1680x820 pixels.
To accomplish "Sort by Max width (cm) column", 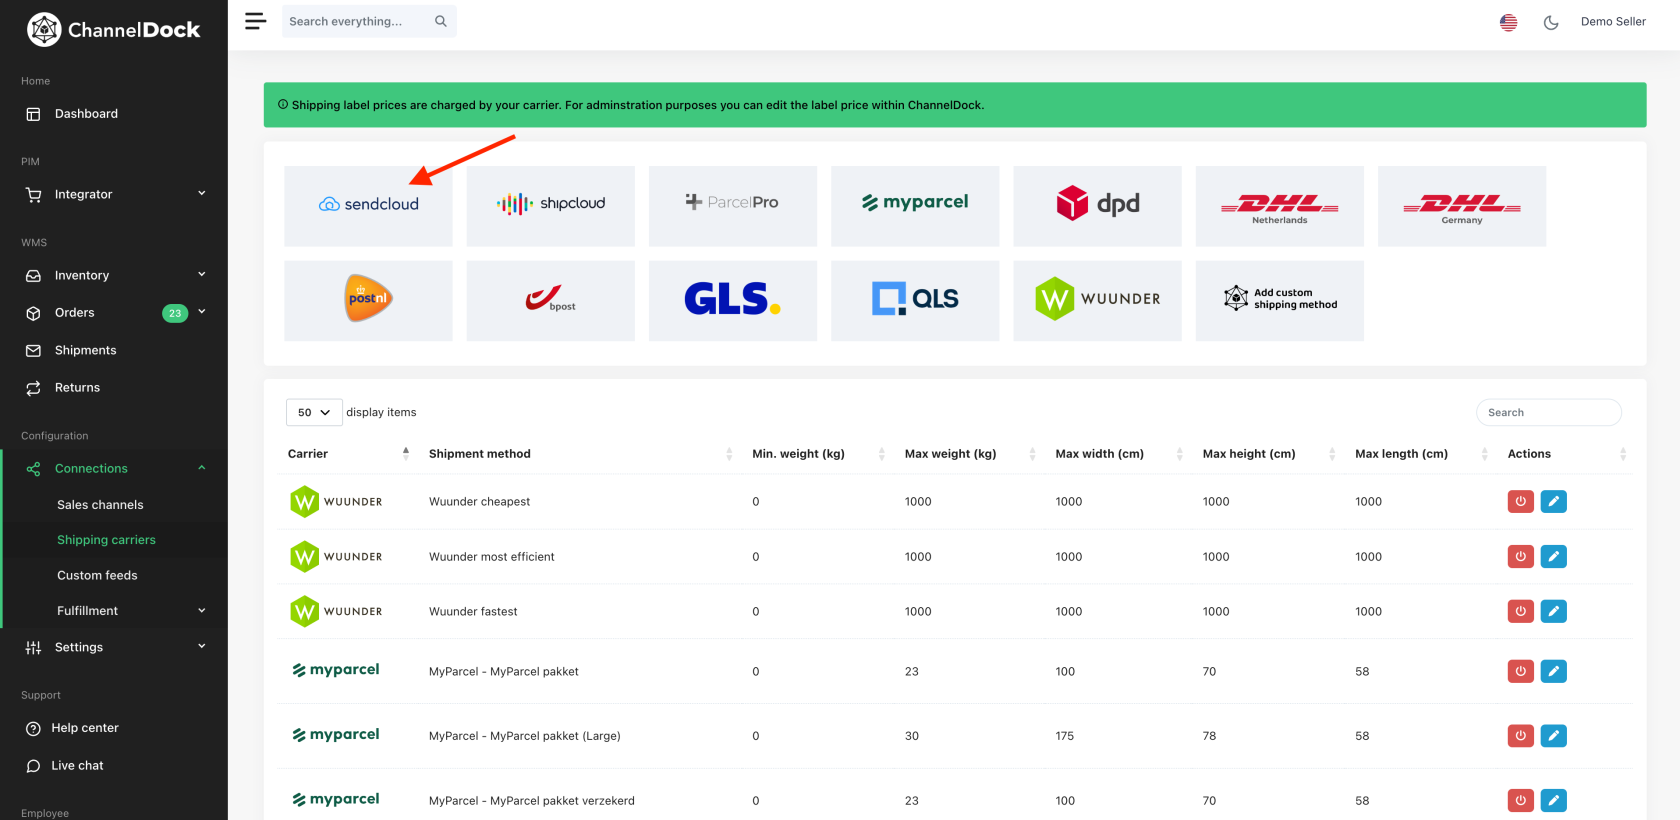I will (x=1119, y=454).
